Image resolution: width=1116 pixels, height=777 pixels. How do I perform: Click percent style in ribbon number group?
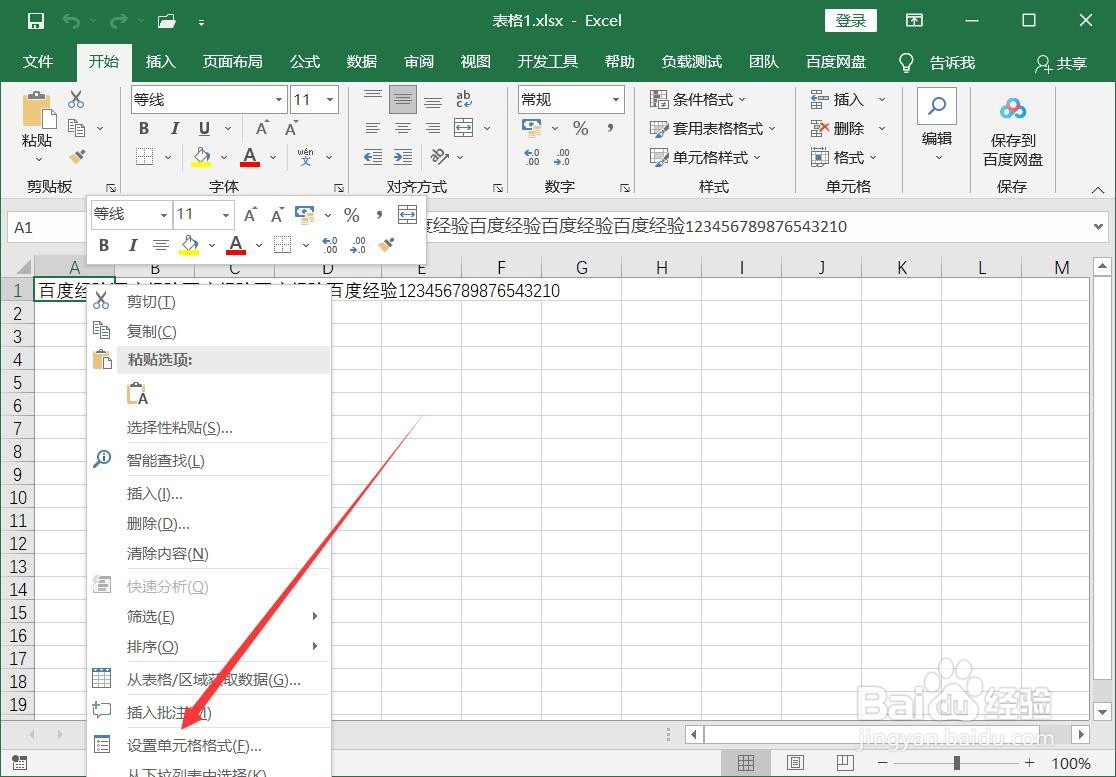[581, 128]
